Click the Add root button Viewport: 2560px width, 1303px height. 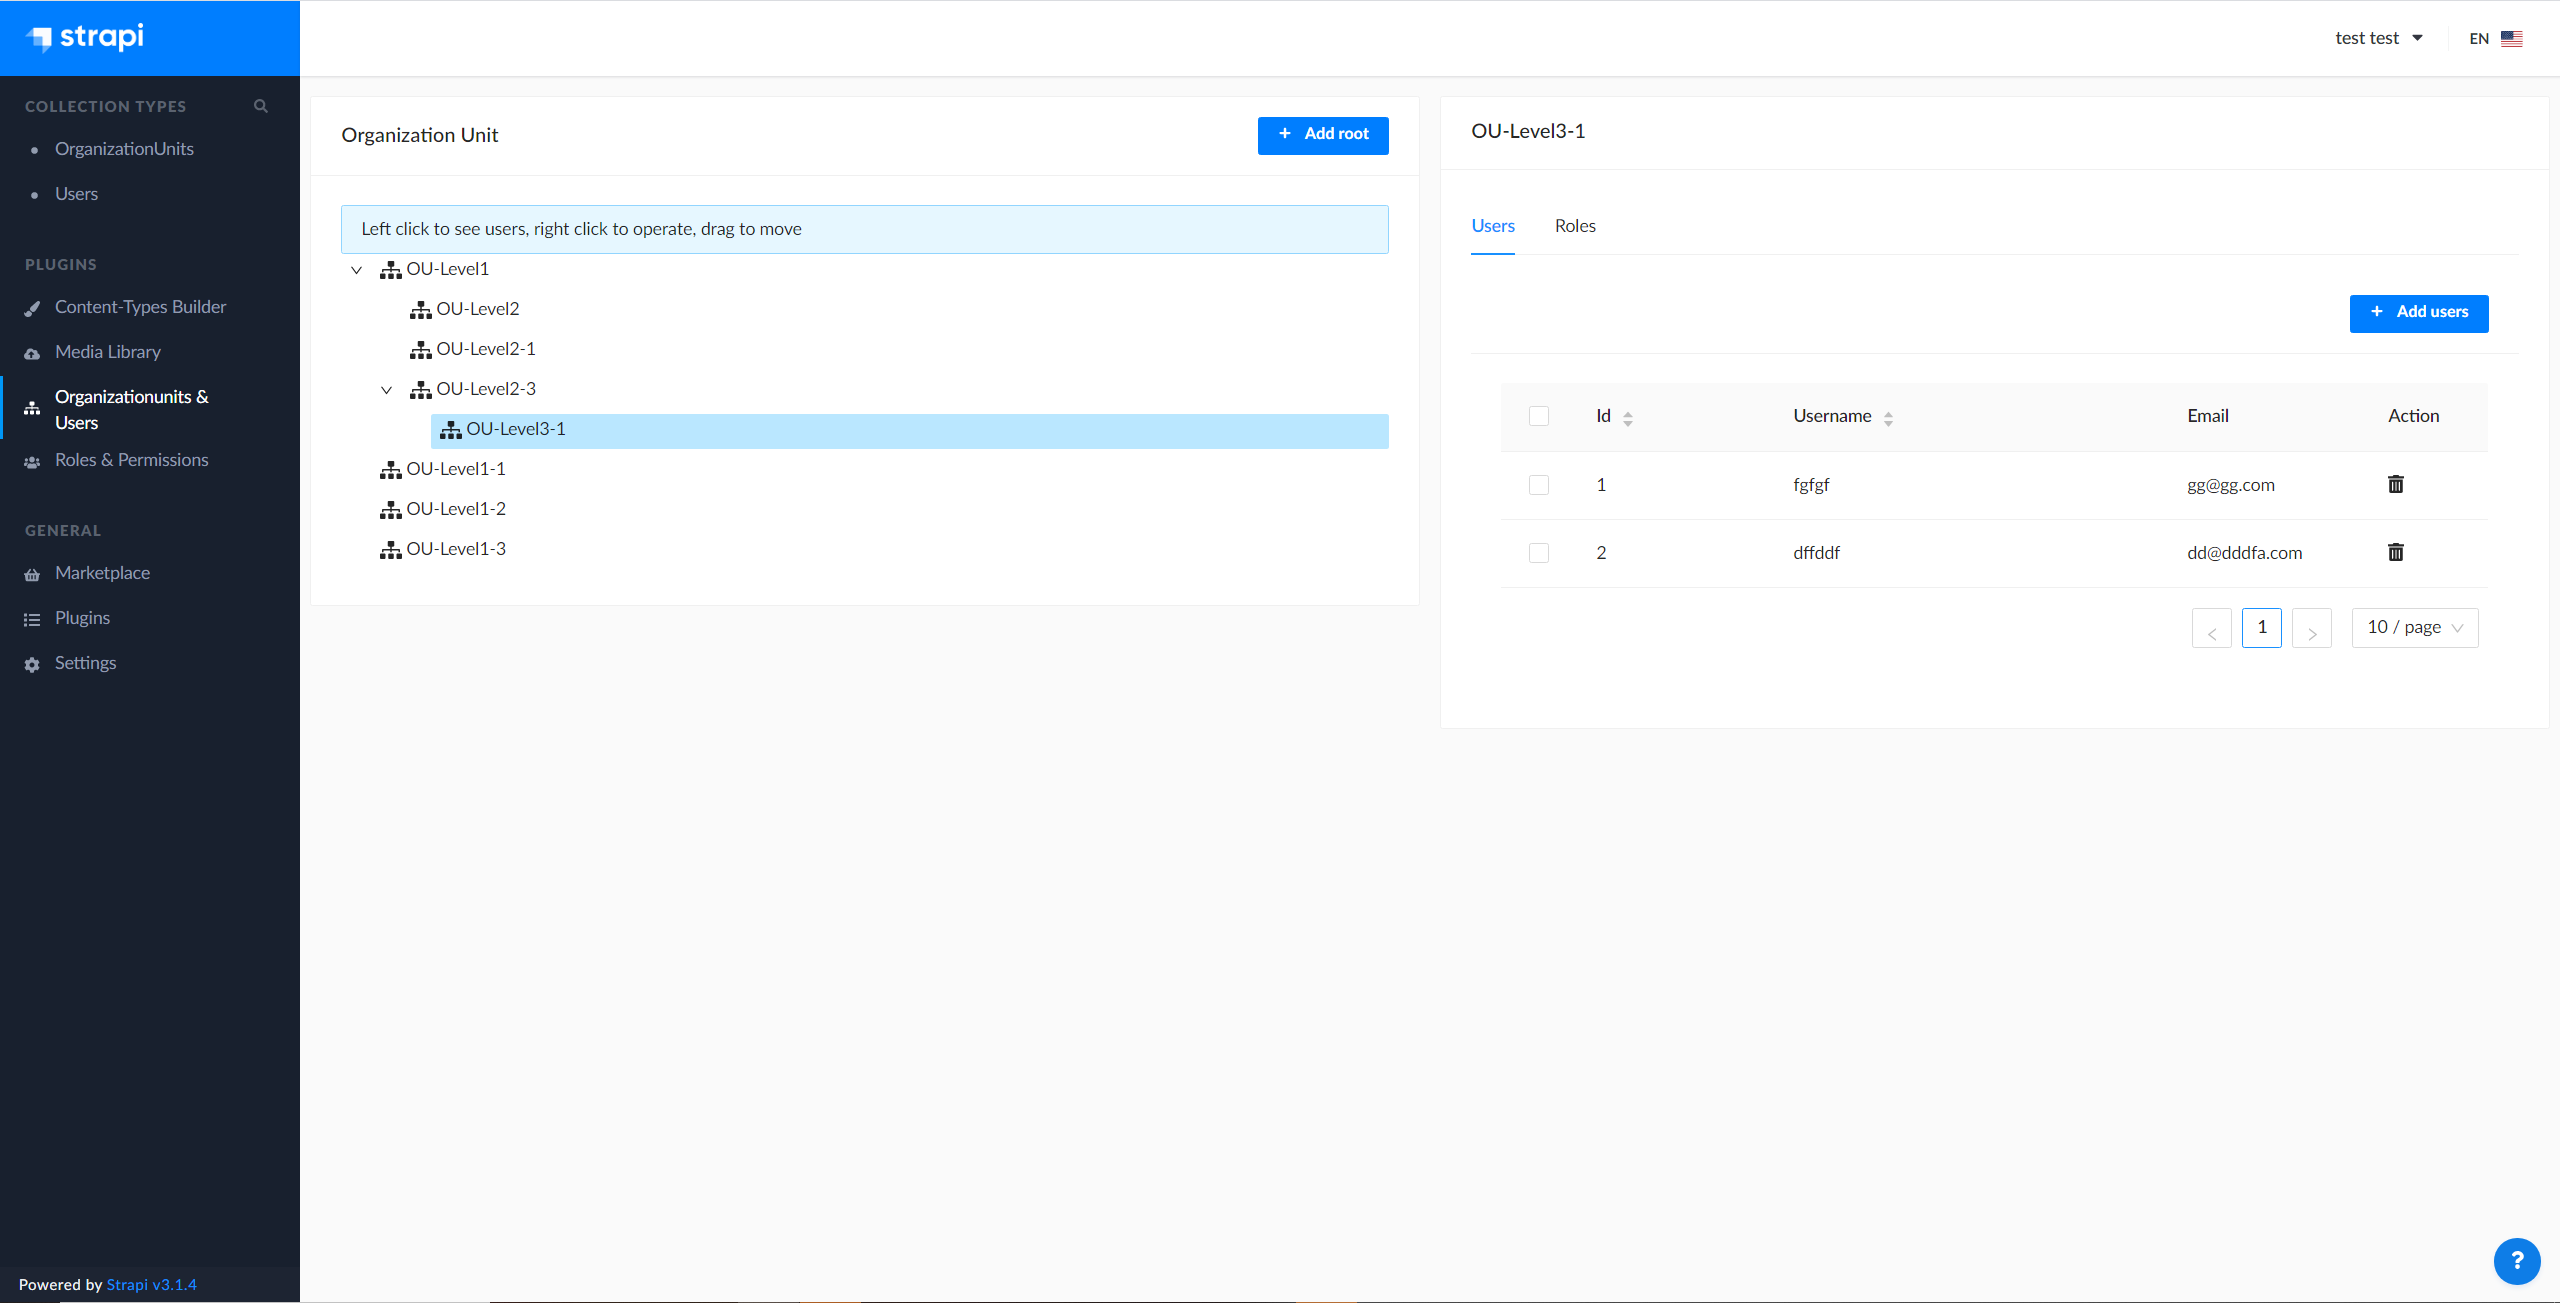point(1322,135)
